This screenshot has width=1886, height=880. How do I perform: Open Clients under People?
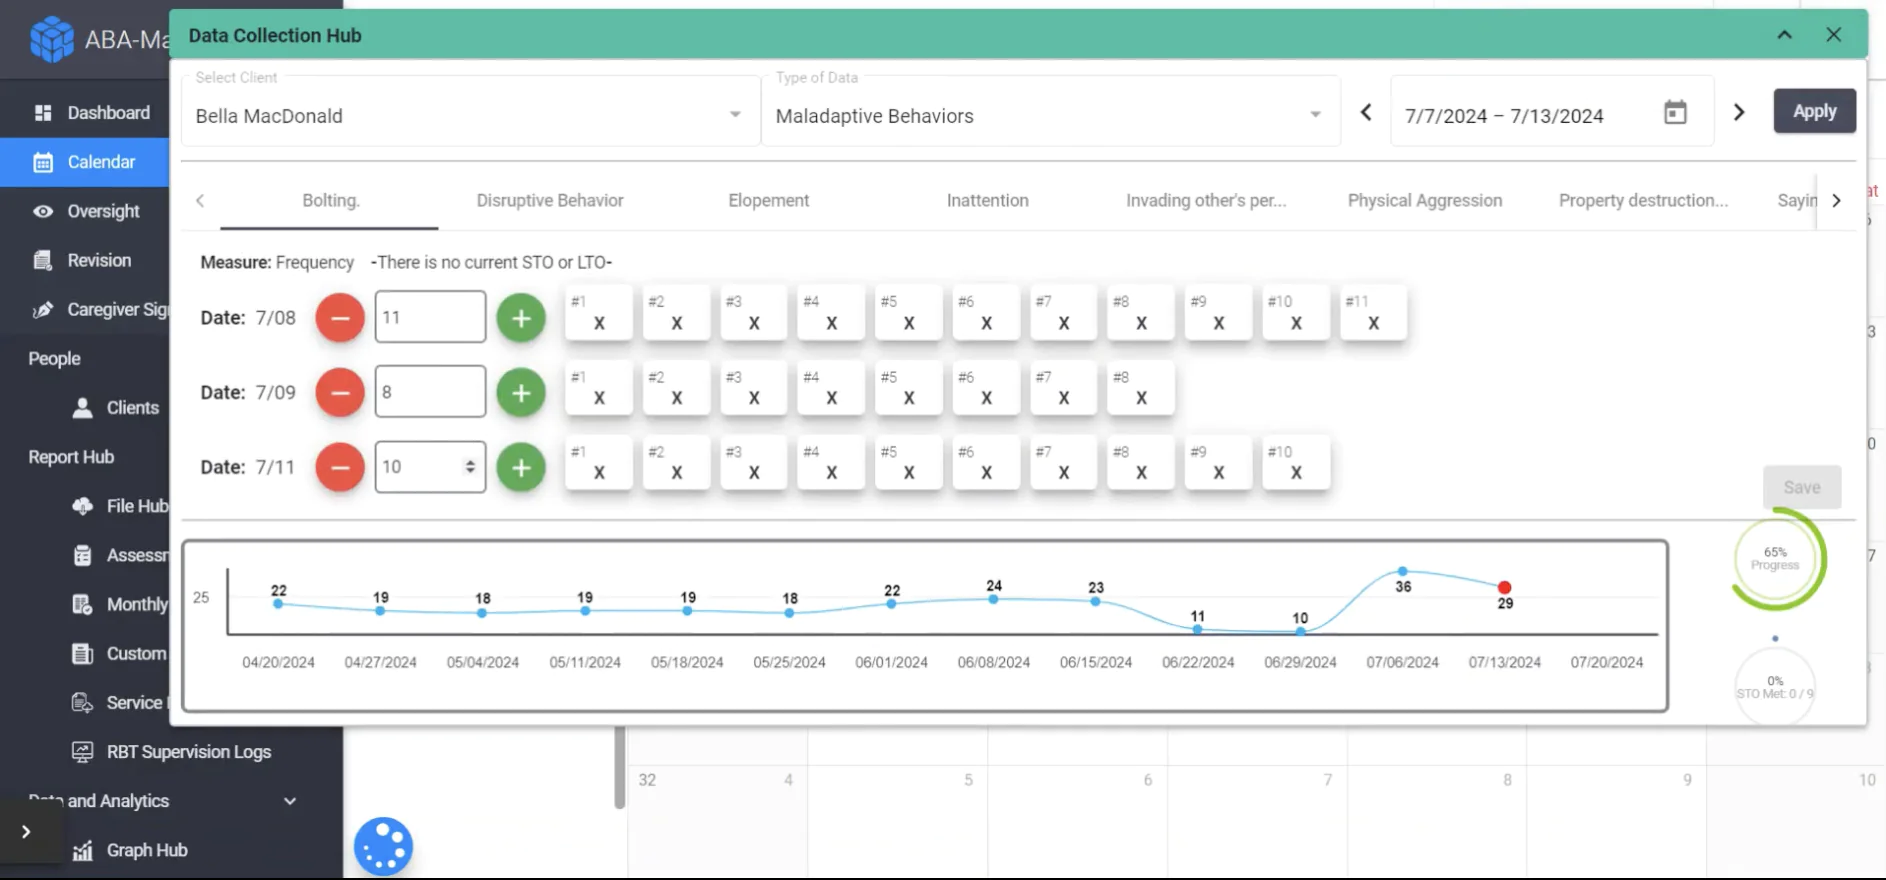coord(115,407)
